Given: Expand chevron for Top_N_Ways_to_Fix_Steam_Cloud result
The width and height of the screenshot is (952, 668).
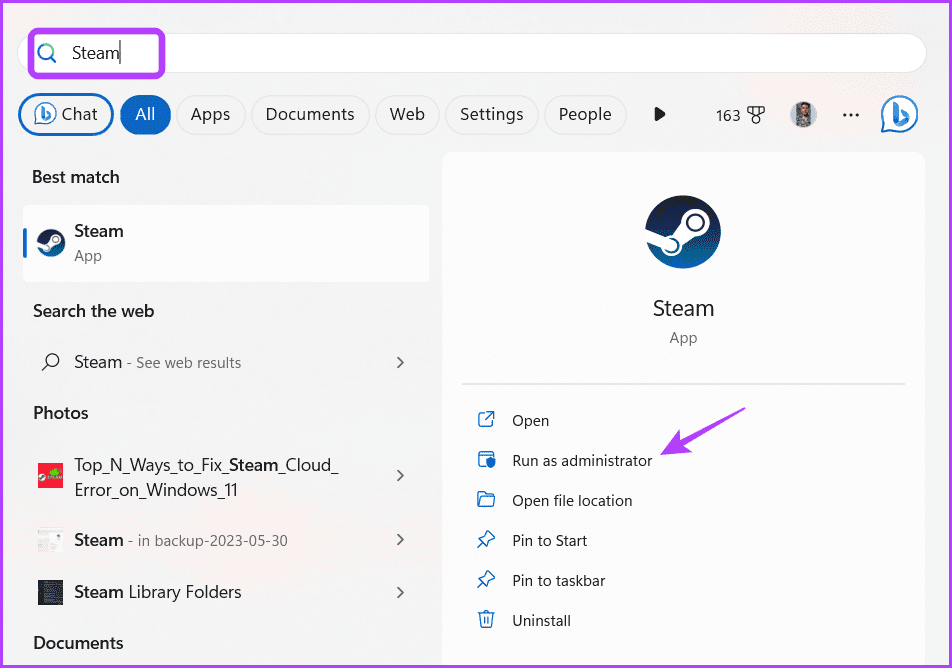Looking at the screenshot, I should tap(400, 475).
